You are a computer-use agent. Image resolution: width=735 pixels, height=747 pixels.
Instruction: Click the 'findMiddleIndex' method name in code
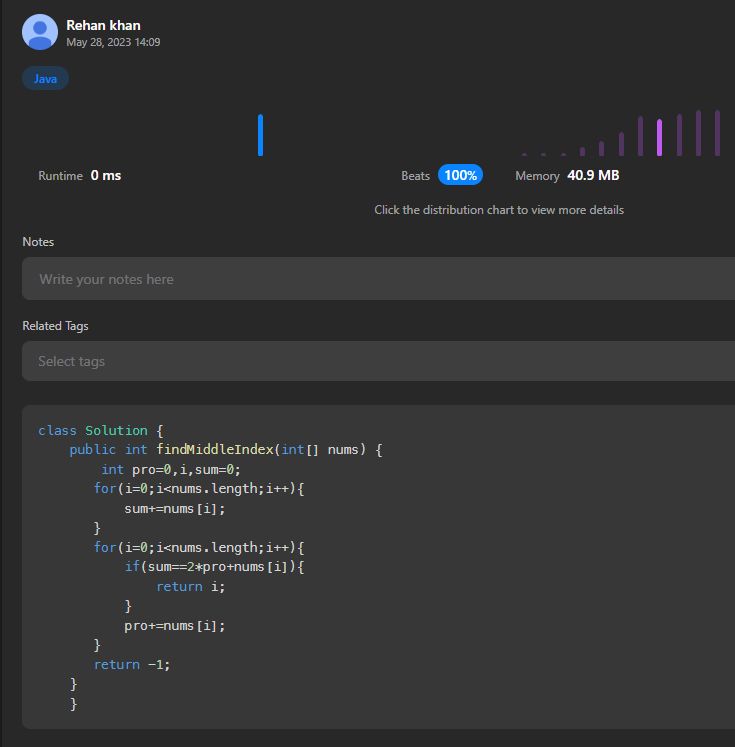(x=215, y=449)
